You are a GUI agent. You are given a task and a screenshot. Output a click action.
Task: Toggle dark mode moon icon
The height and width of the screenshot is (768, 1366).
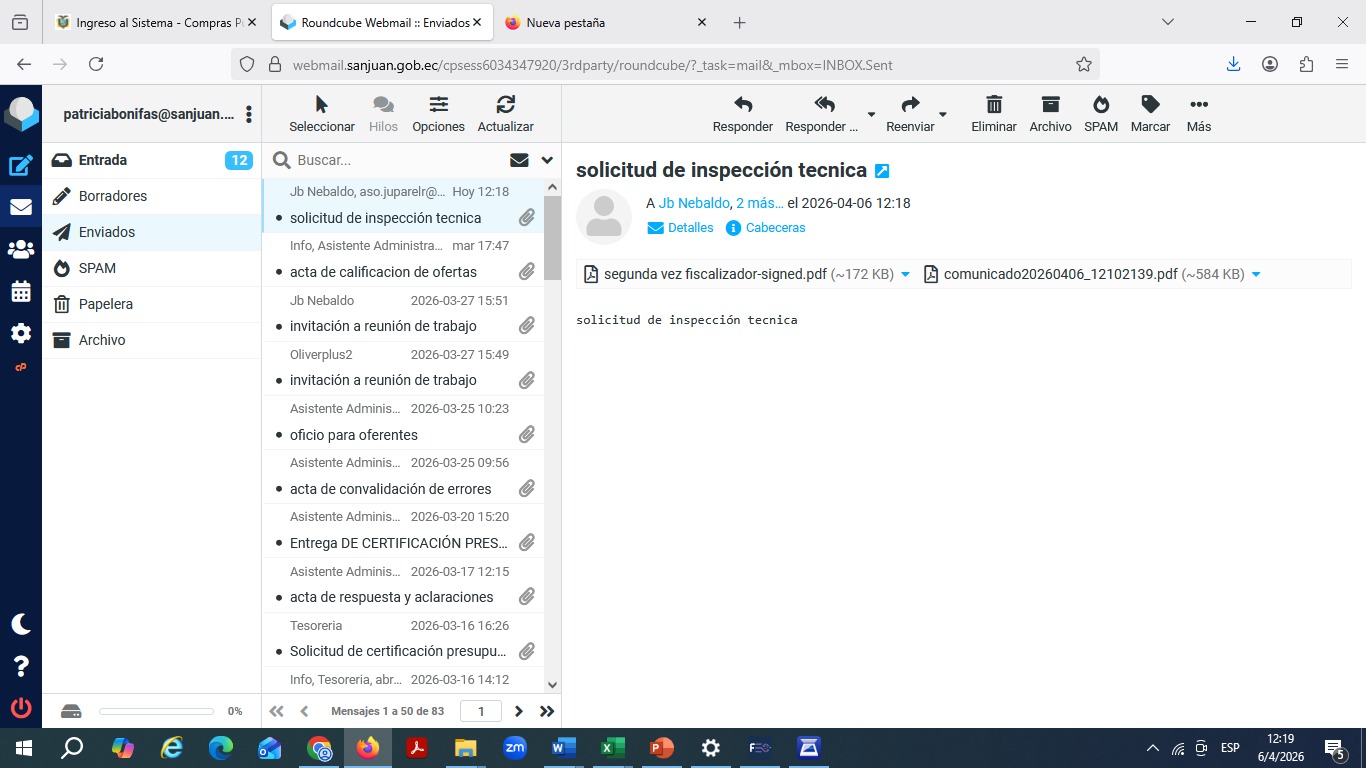tap(21, 624)
